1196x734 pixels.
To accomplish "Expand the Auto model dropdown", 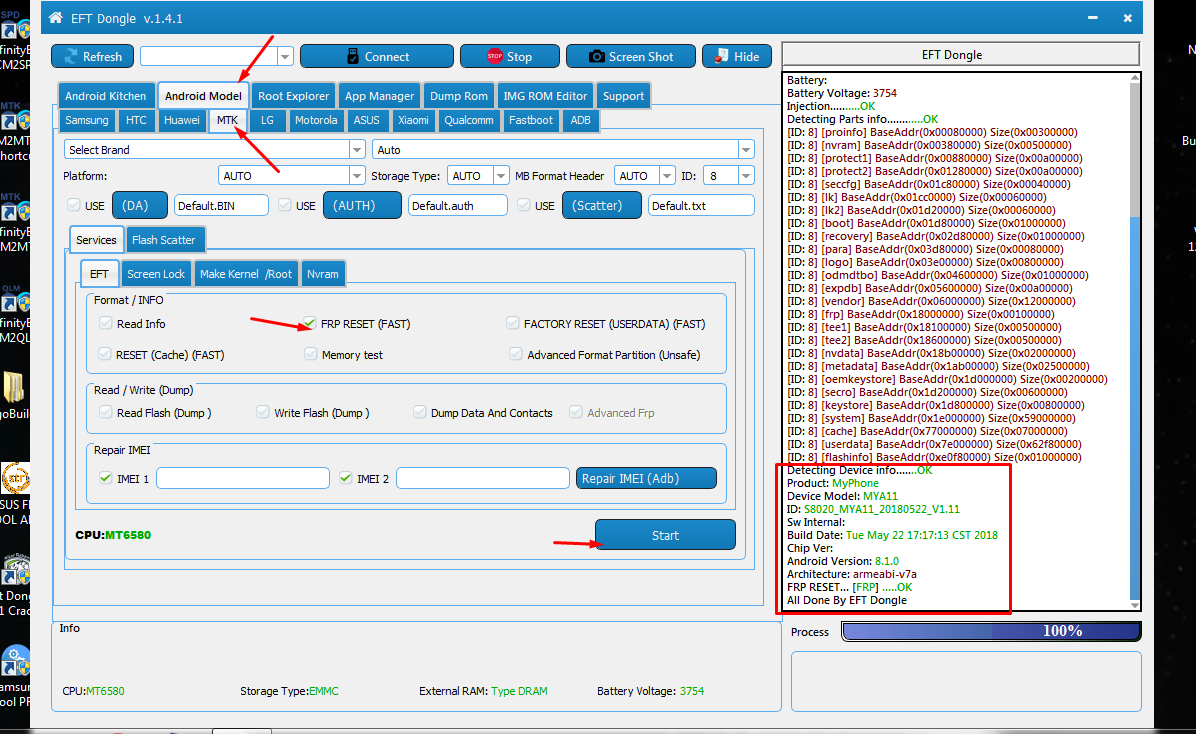I will point(746,150).
